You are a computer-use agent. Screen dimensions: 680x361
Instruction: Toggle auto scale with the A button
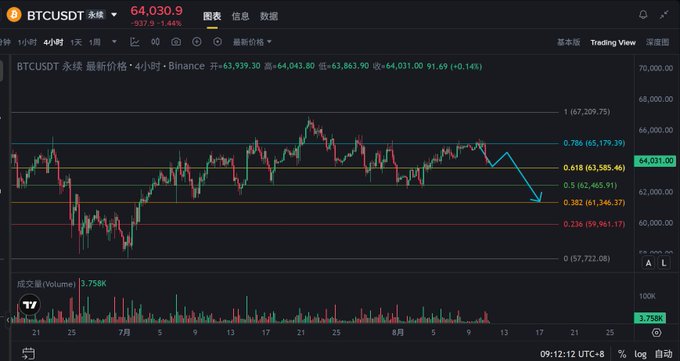(x=648, y=263)
